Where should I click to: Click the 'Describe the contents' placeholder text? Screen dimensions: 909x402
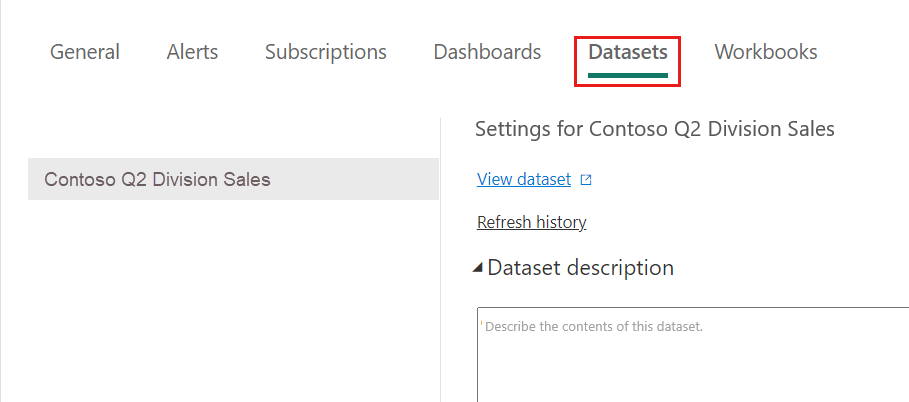pyautogui.click(x=594, y=326)
